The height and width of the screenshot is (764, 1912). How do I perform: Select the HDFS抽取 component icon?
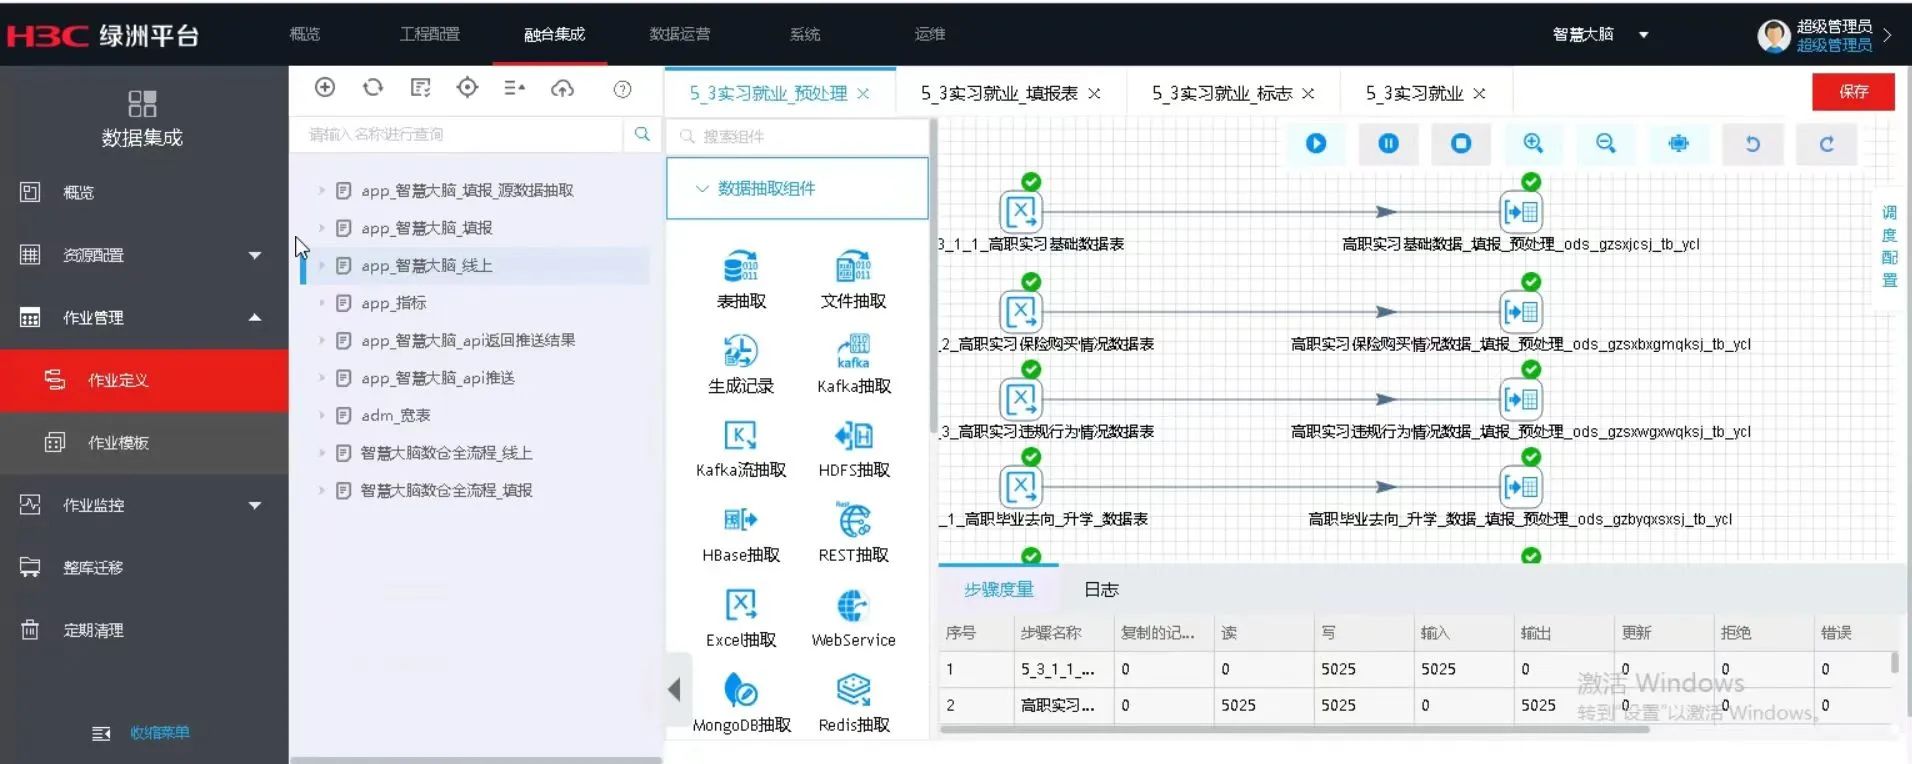click(853, 435)
